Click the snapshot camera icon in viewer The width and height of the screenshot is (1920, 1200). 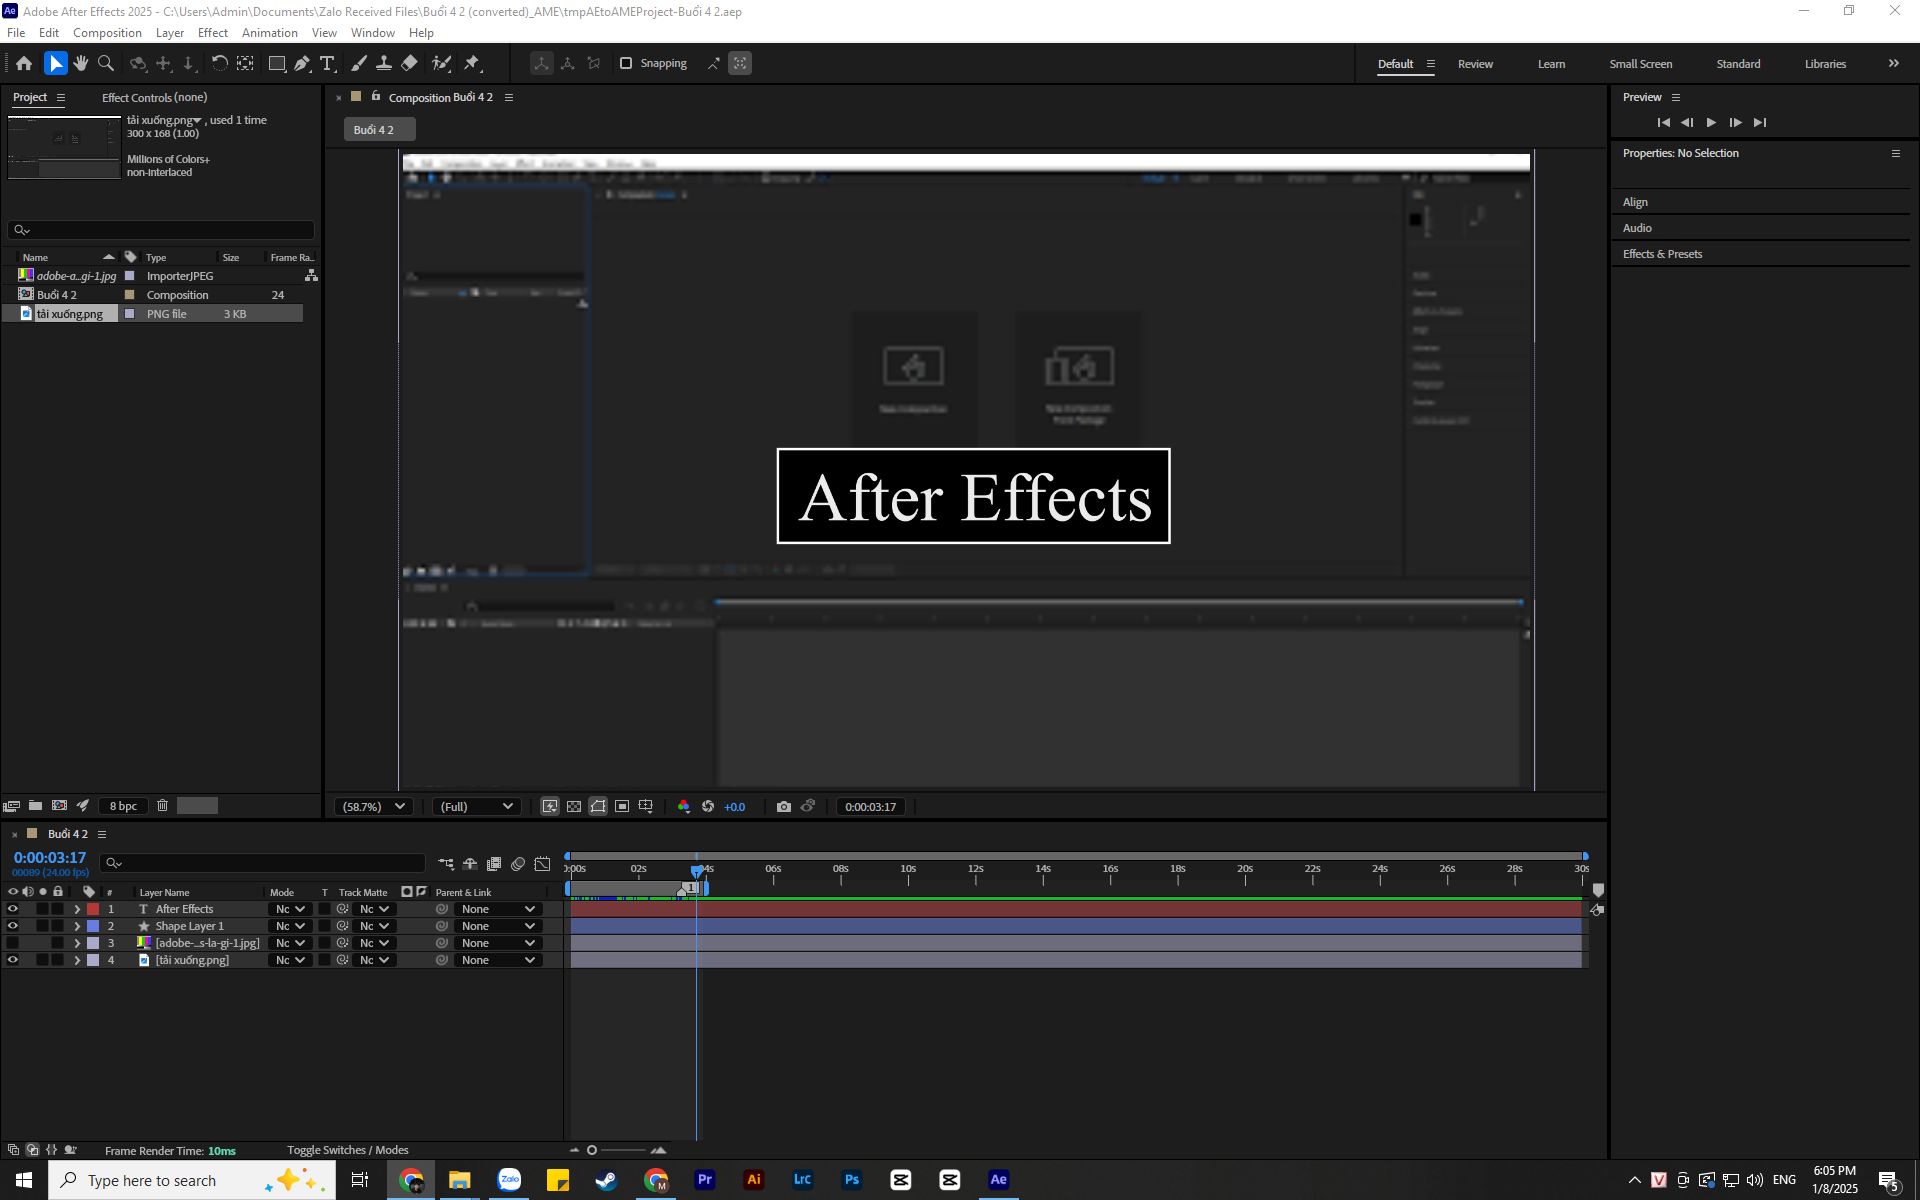pos(784,806)
